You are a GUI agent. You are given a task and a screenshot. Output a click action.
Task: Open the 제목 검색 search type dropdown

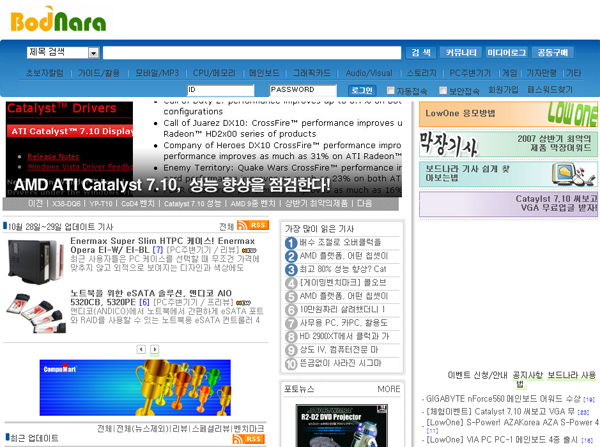point(63,52)
